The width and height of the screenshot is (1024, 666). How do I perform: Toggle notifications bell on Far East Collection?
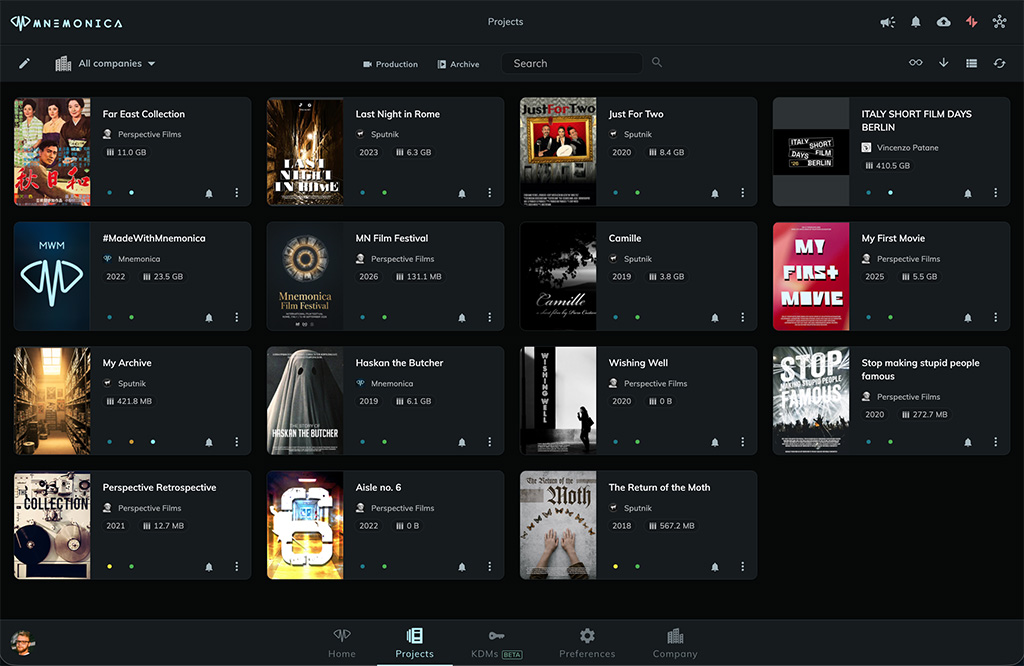pos(209,193)
